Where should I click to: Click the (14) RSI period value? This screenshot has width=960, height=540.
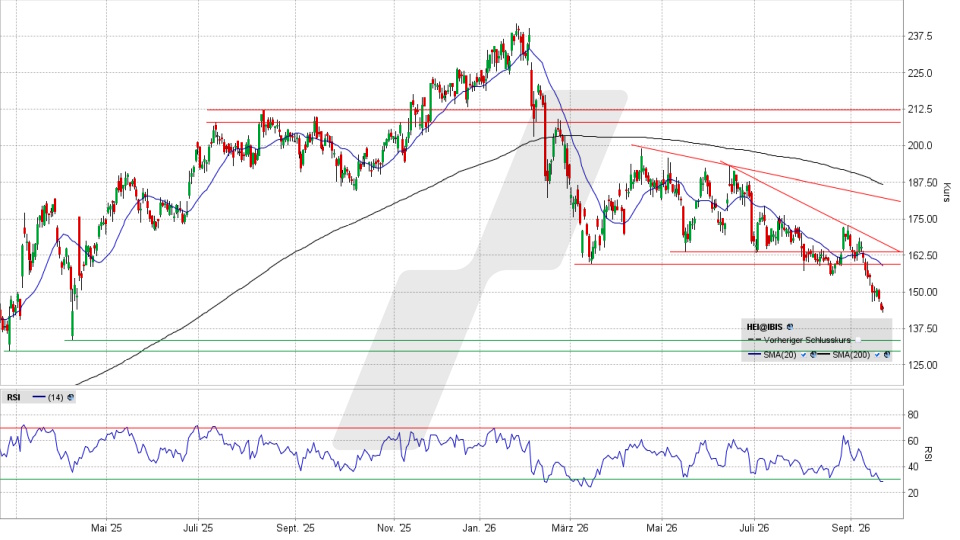click(56, 397)
